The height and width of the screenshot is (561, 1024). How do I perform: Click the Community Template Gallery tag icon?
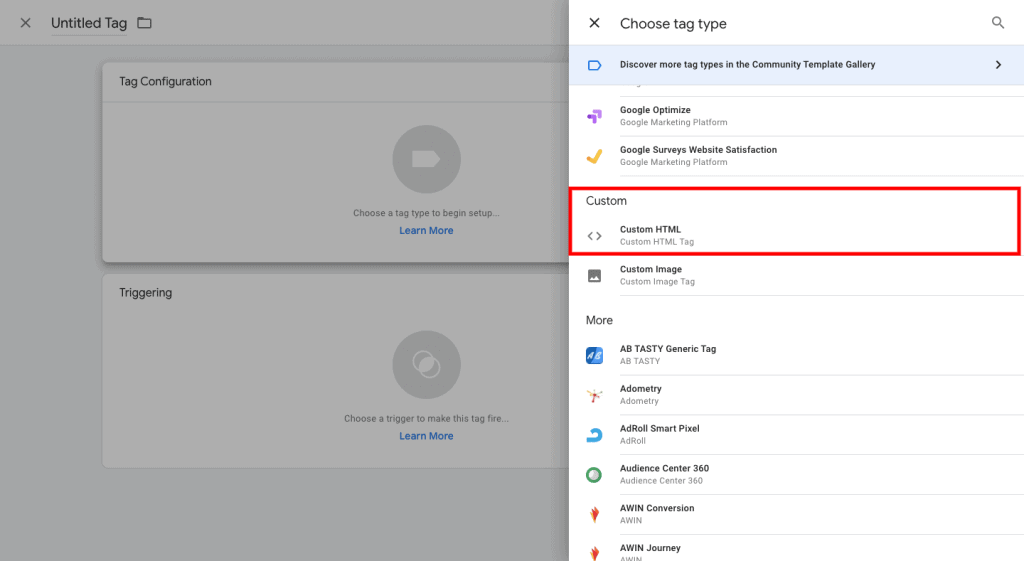point(594,65)
